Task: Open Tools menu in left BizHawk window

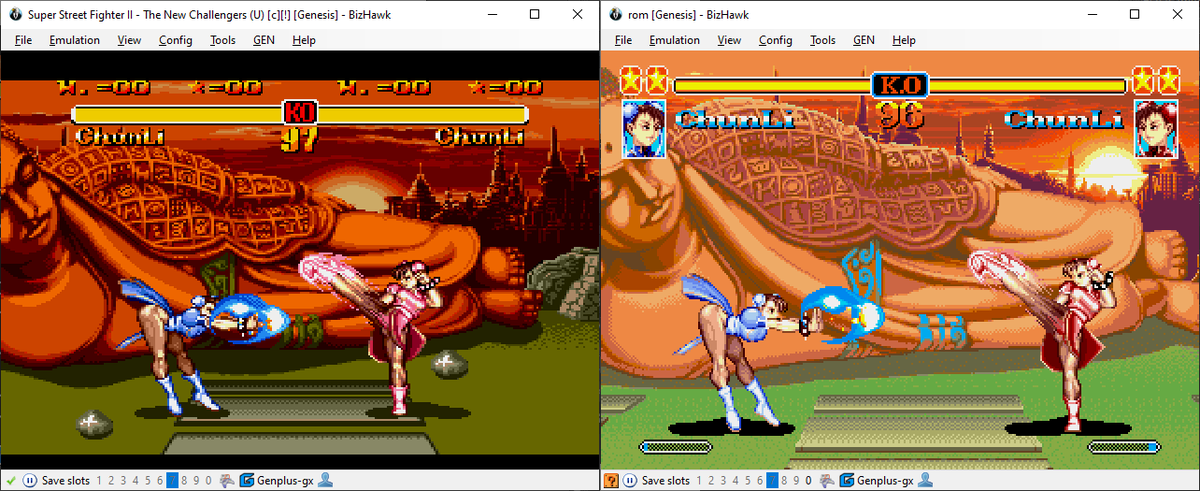Action: coord(223,40)
